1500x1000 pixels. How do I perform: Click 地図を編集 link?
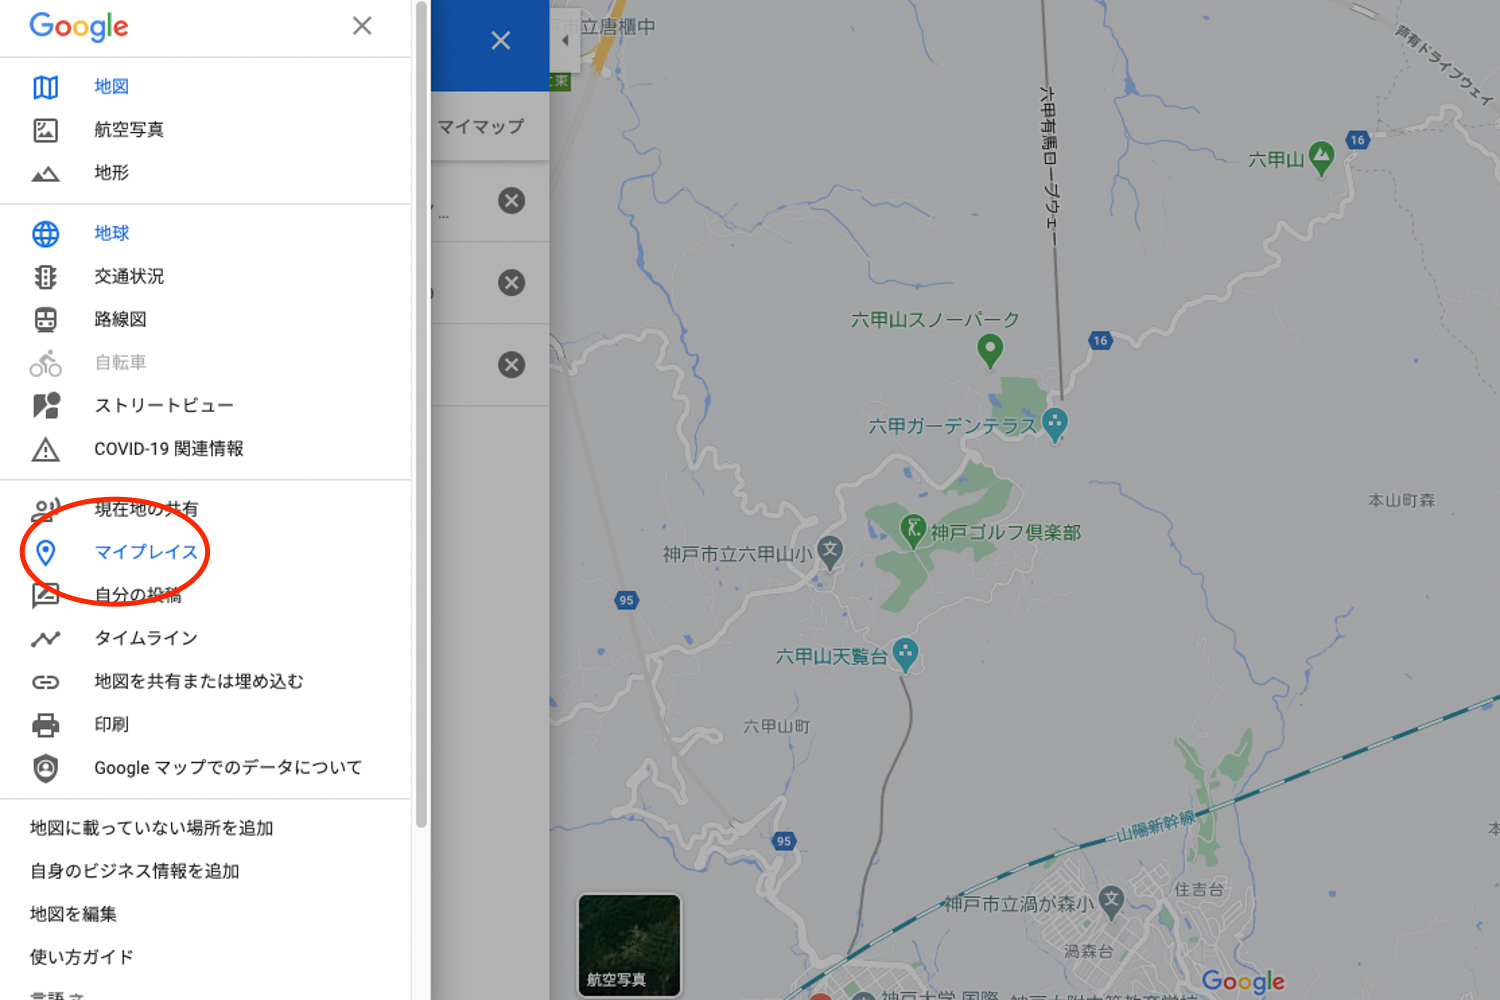click(x=73, y=914)
